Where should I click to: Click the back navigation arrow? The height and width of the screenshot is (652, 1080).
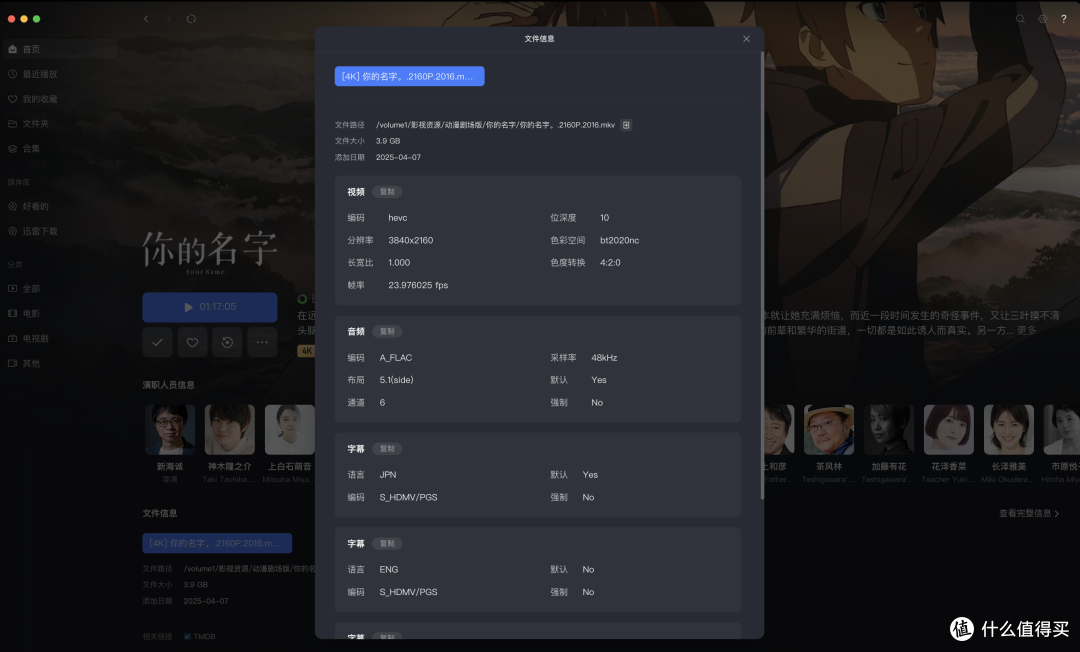(146, 19)
